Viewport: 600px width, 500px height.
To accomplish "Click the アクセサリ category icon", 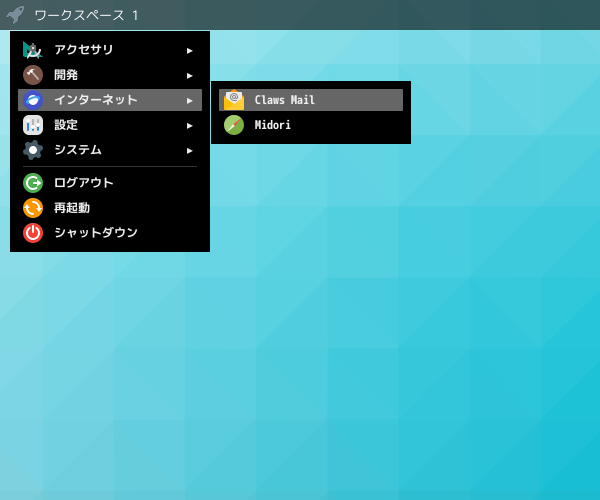I will tap(33, 50).
